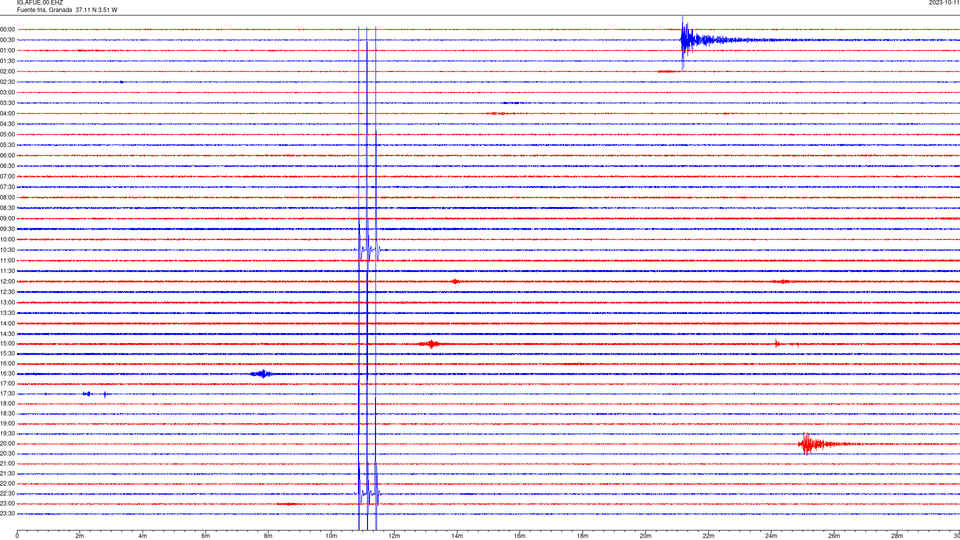The height and width of the screenshot is (540, 960).
Task: Select the 28m axis tick label
Action: [897, 536]
